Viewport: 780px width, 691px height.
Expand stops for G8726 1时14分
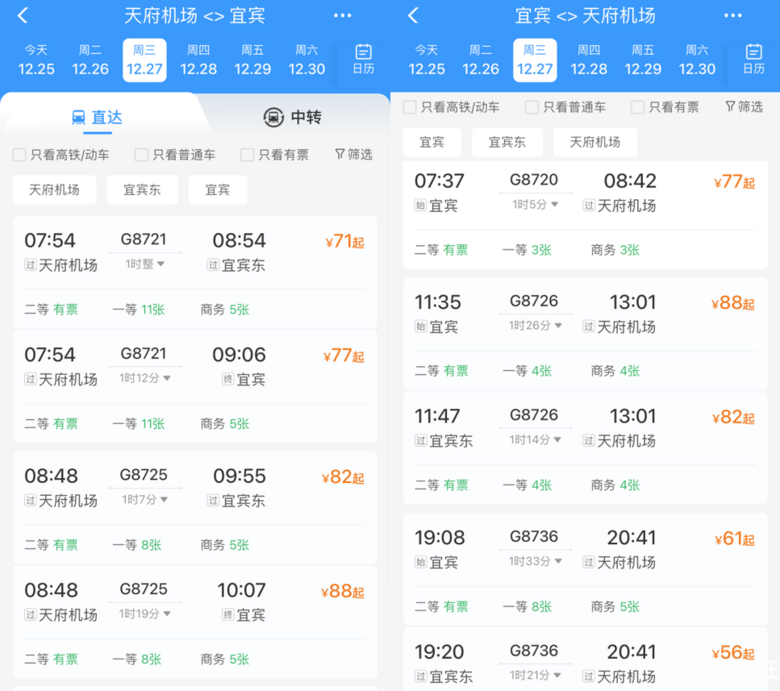click(x=535, y=440)
